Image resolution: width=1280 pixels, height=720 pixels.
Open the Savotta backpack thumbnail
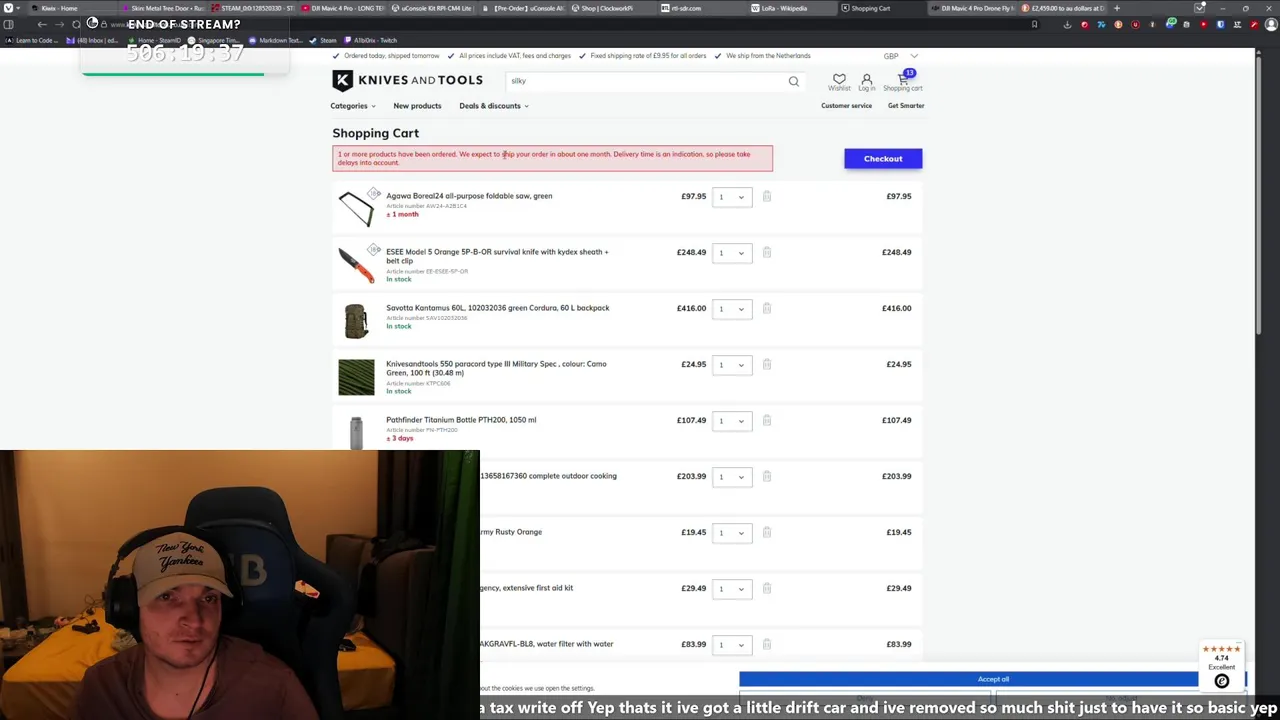(356, 320)
